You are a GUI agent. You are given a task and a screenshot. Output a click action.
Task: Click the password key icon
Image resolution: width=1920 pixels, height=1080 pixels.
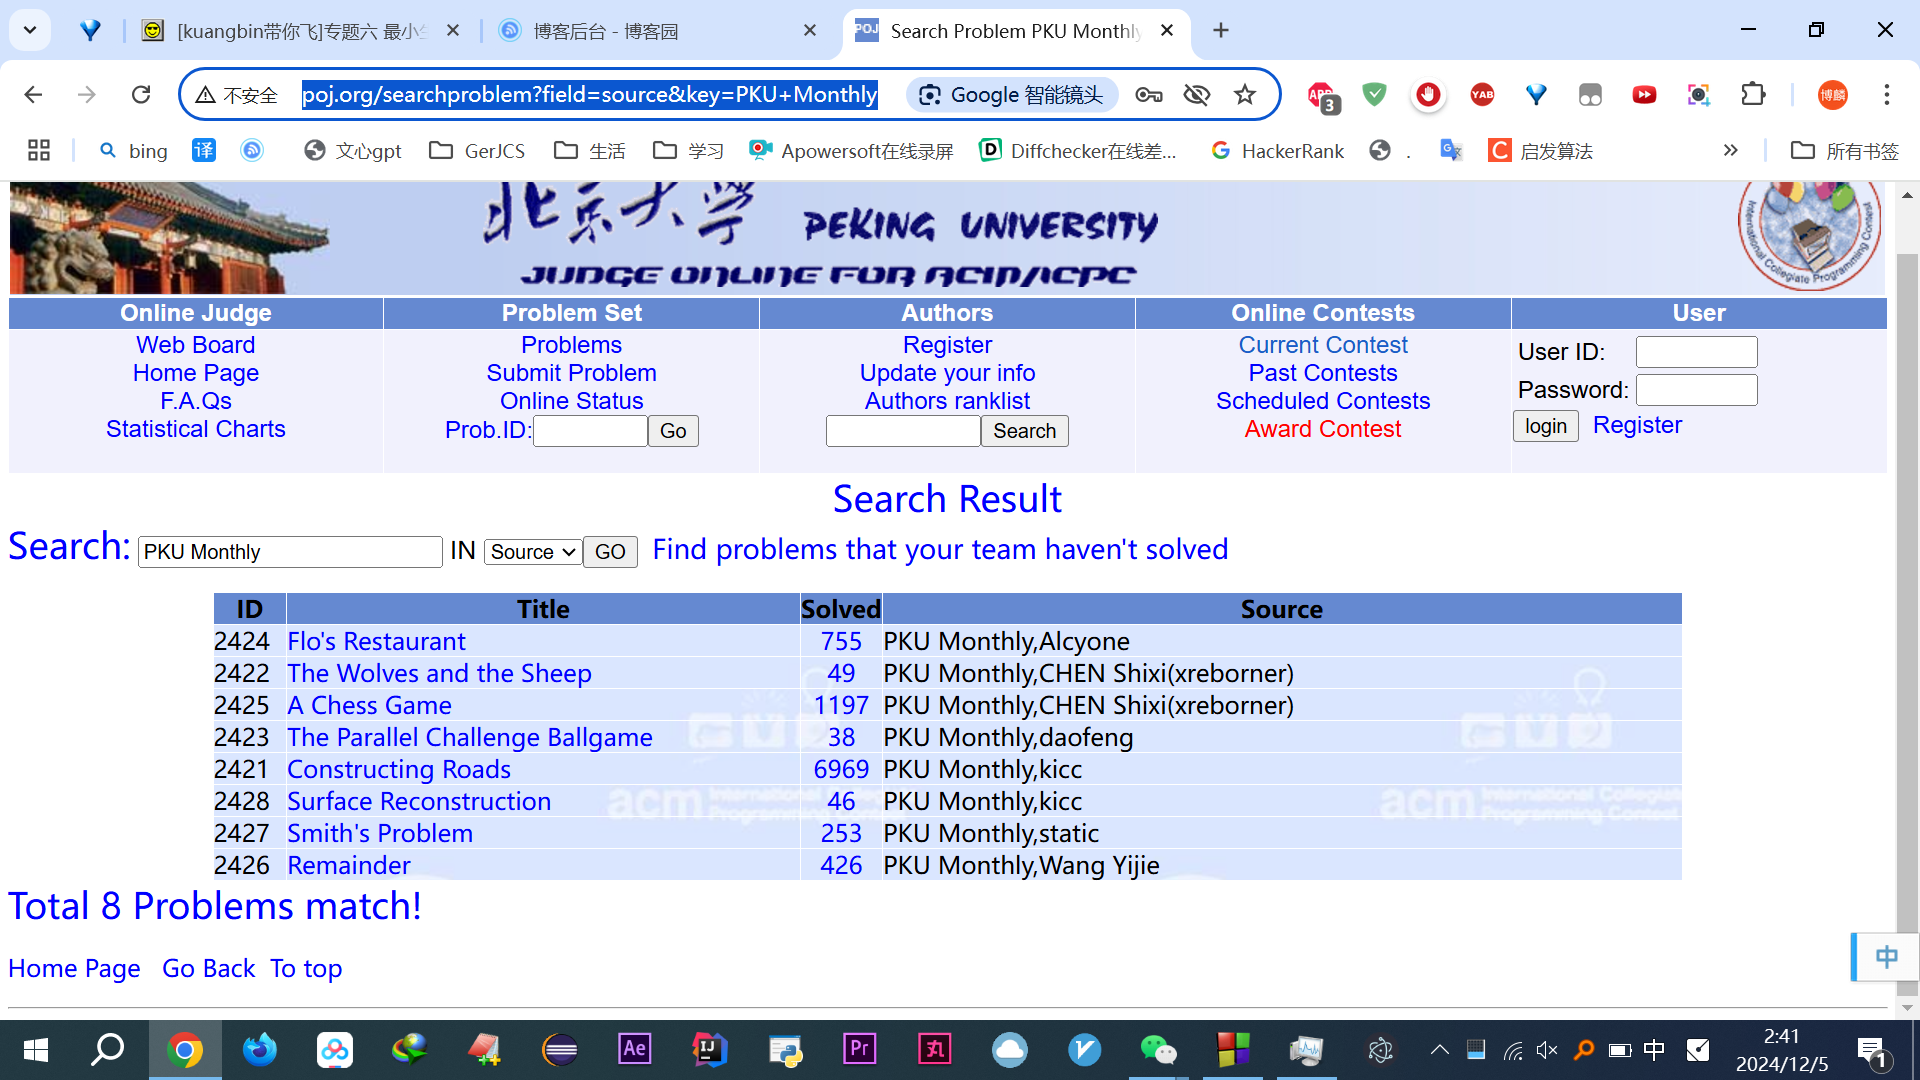(x=1148, y=95)
